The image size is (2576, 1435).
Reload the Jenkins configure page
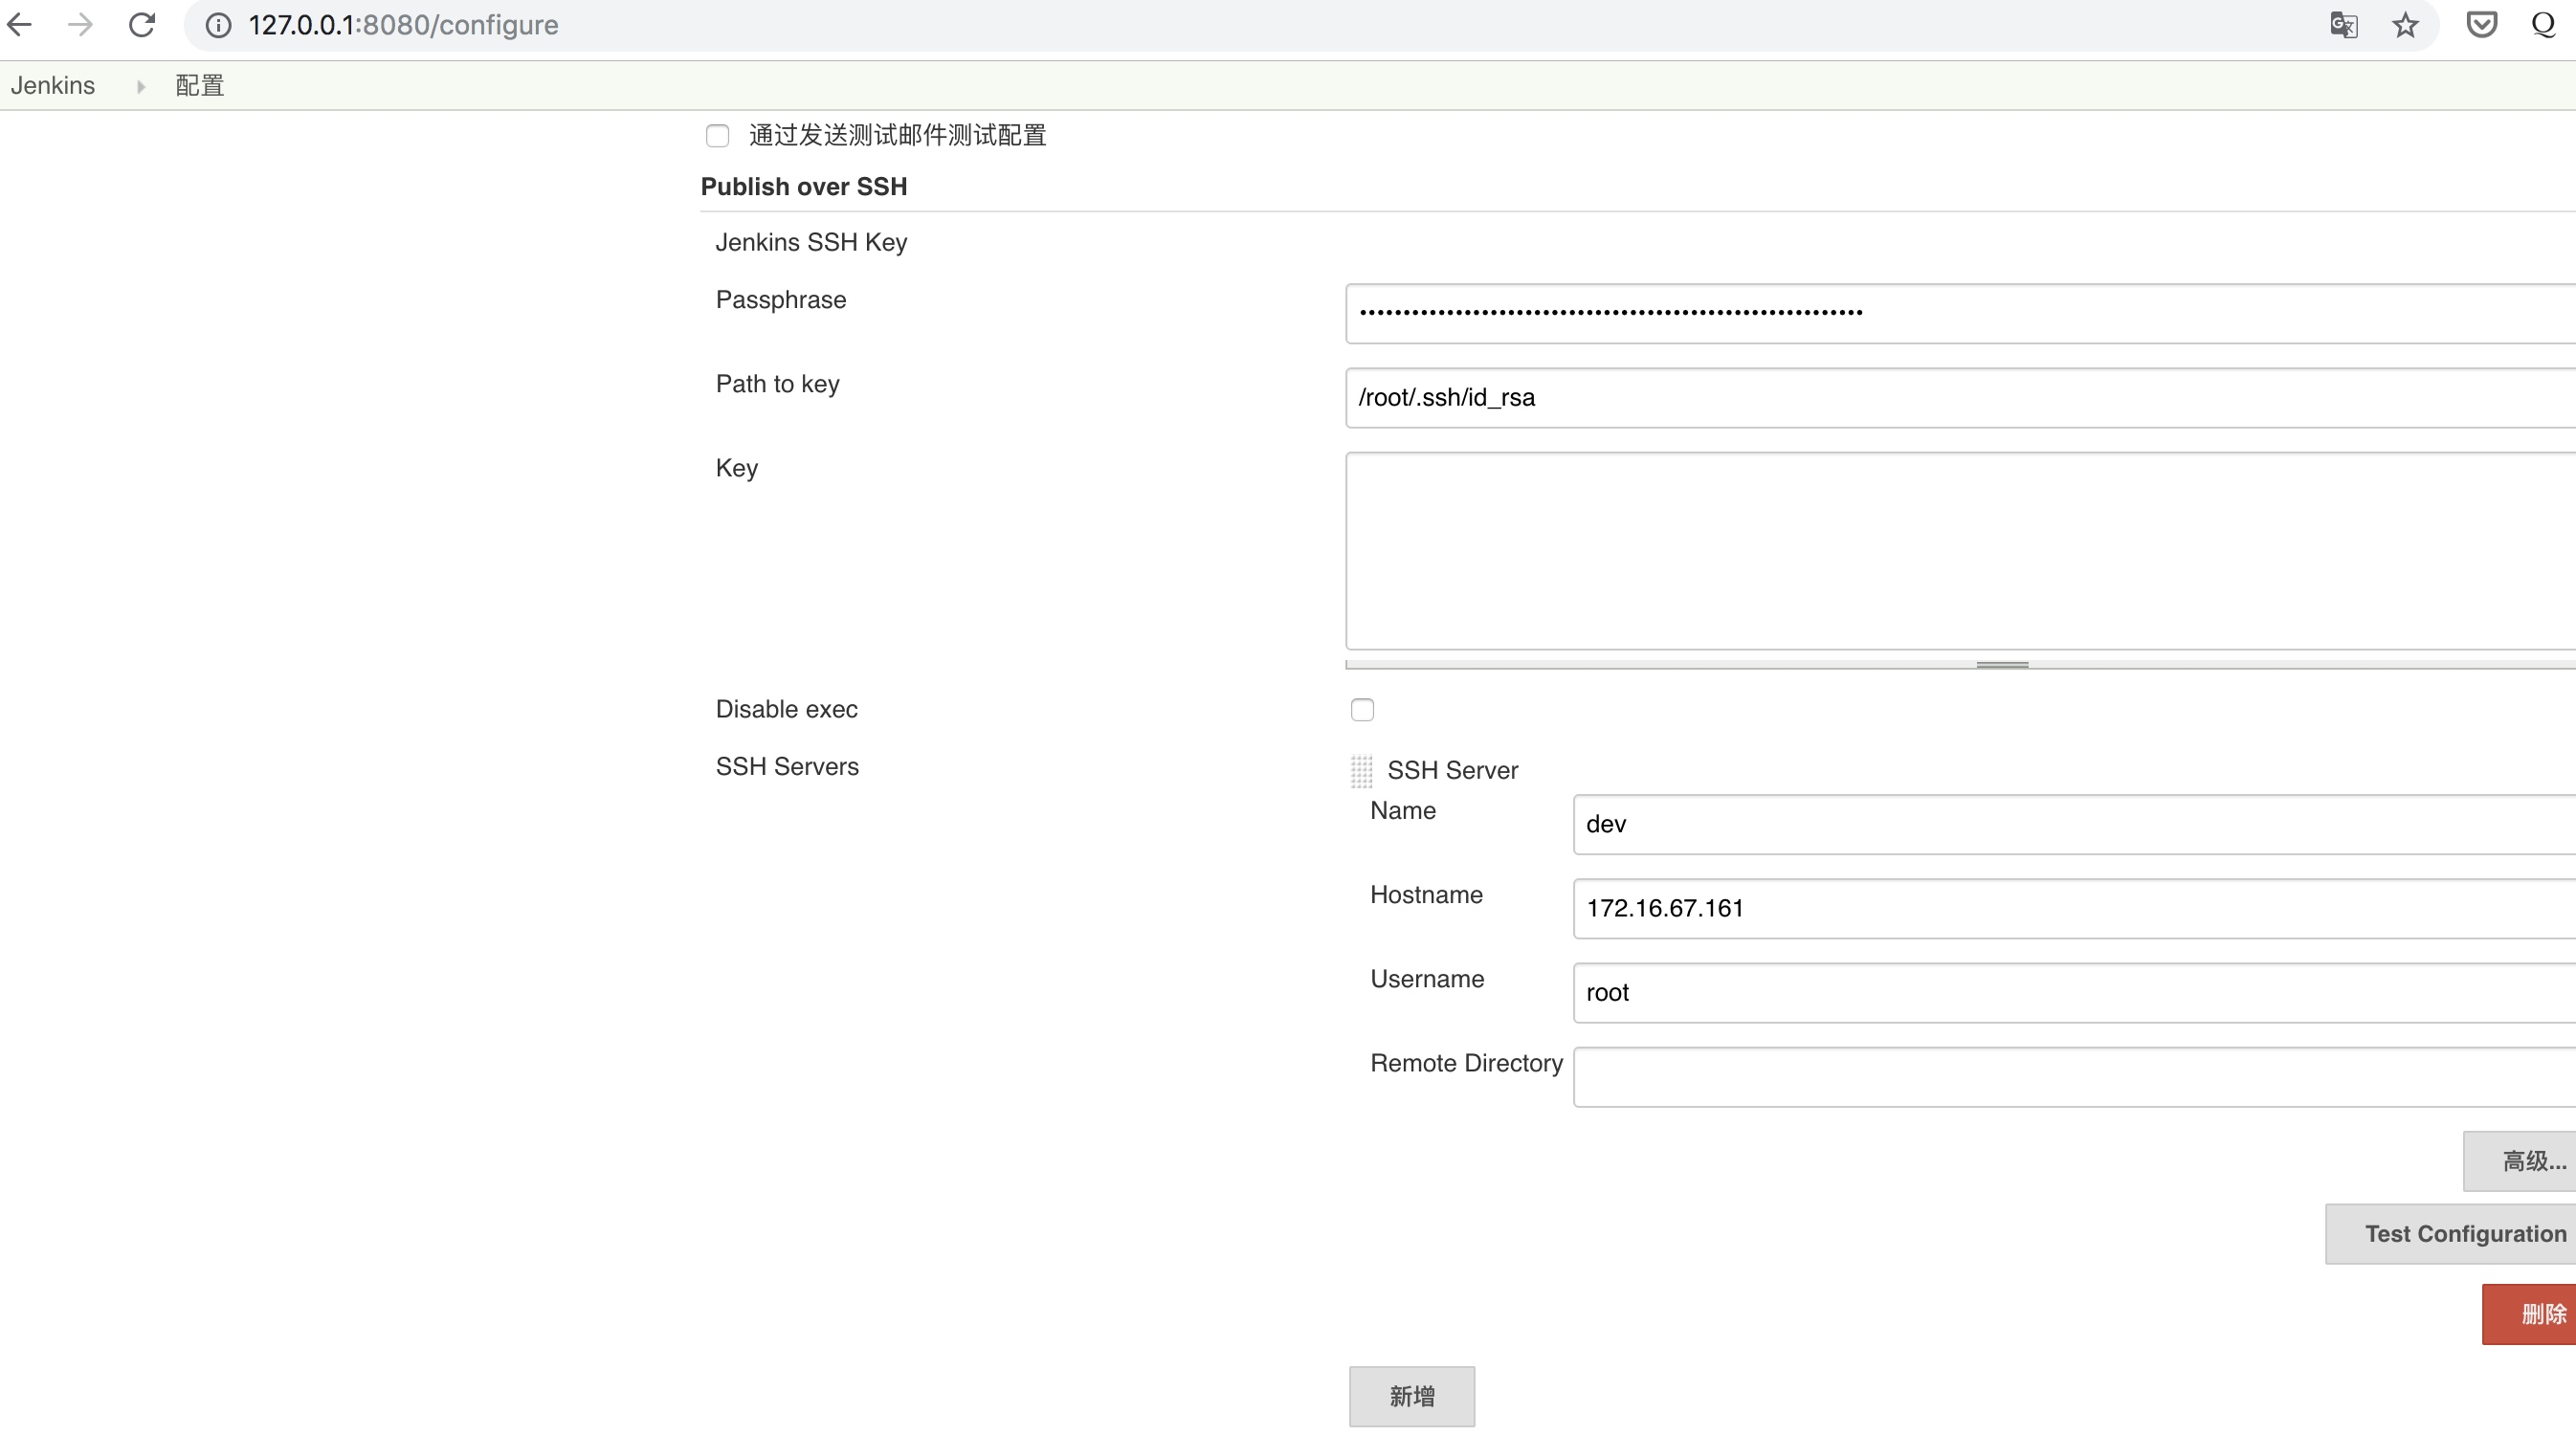pyautogui.click(x=142, y=25)
